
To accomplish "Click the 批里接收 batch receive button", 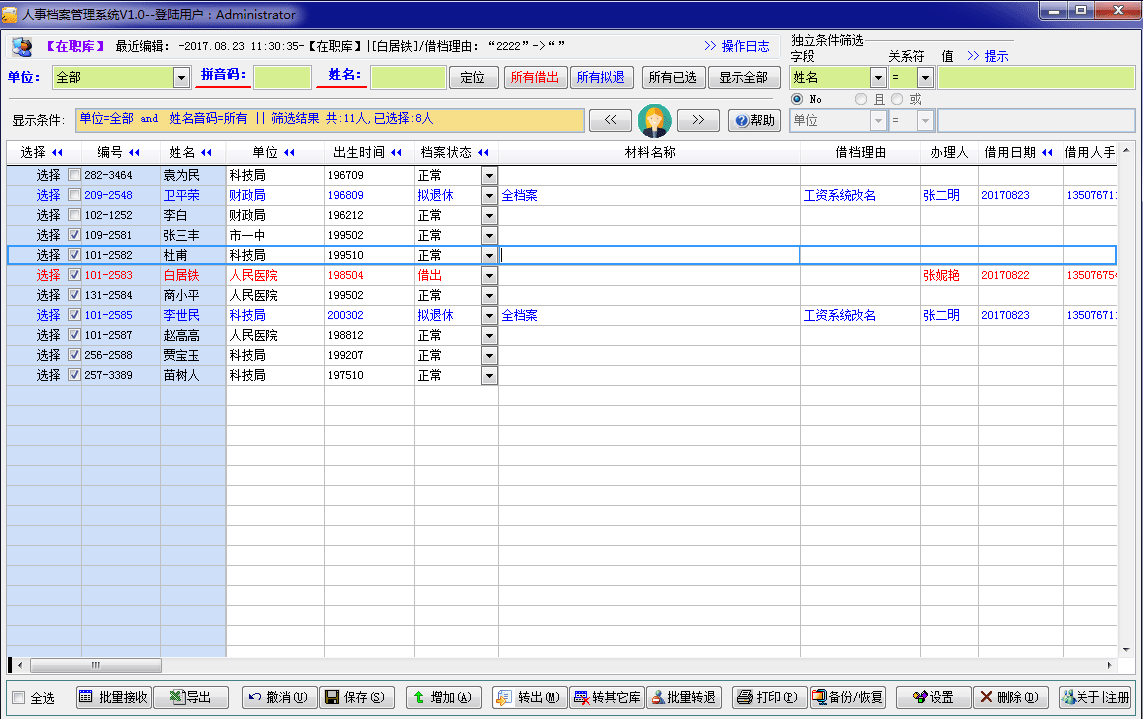I will tap(114, 697).
